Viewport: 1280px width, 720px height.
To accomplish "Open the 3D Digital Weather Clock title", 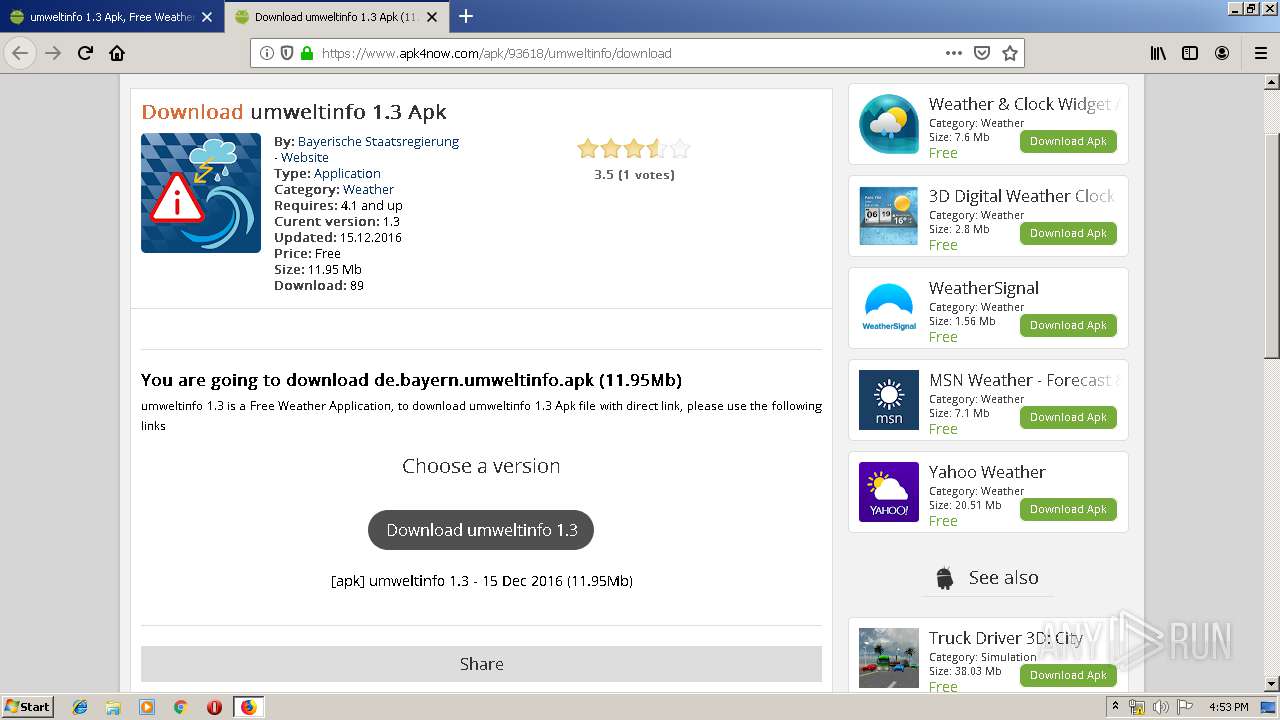I will click(x=1022, y=196).
